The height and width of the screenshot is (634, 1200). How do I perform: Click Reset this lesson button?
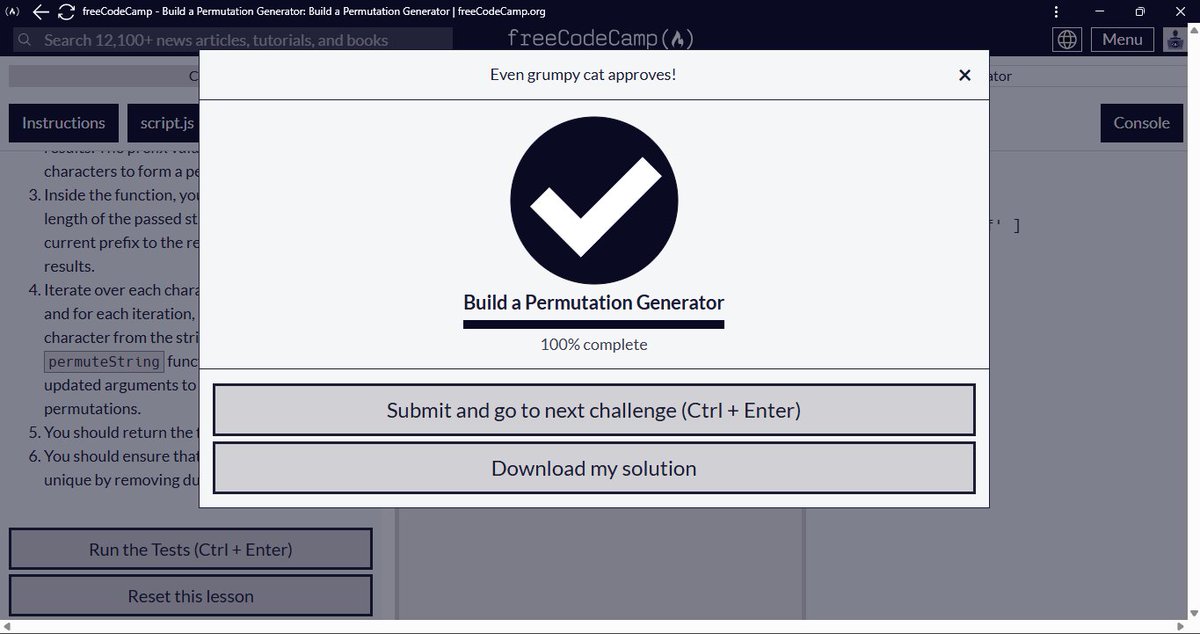[x=191, y=596]
